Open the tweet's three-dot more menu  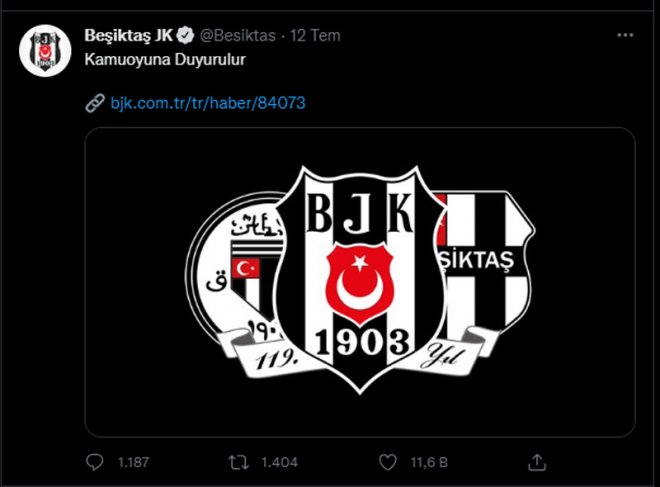click(625, 36)
